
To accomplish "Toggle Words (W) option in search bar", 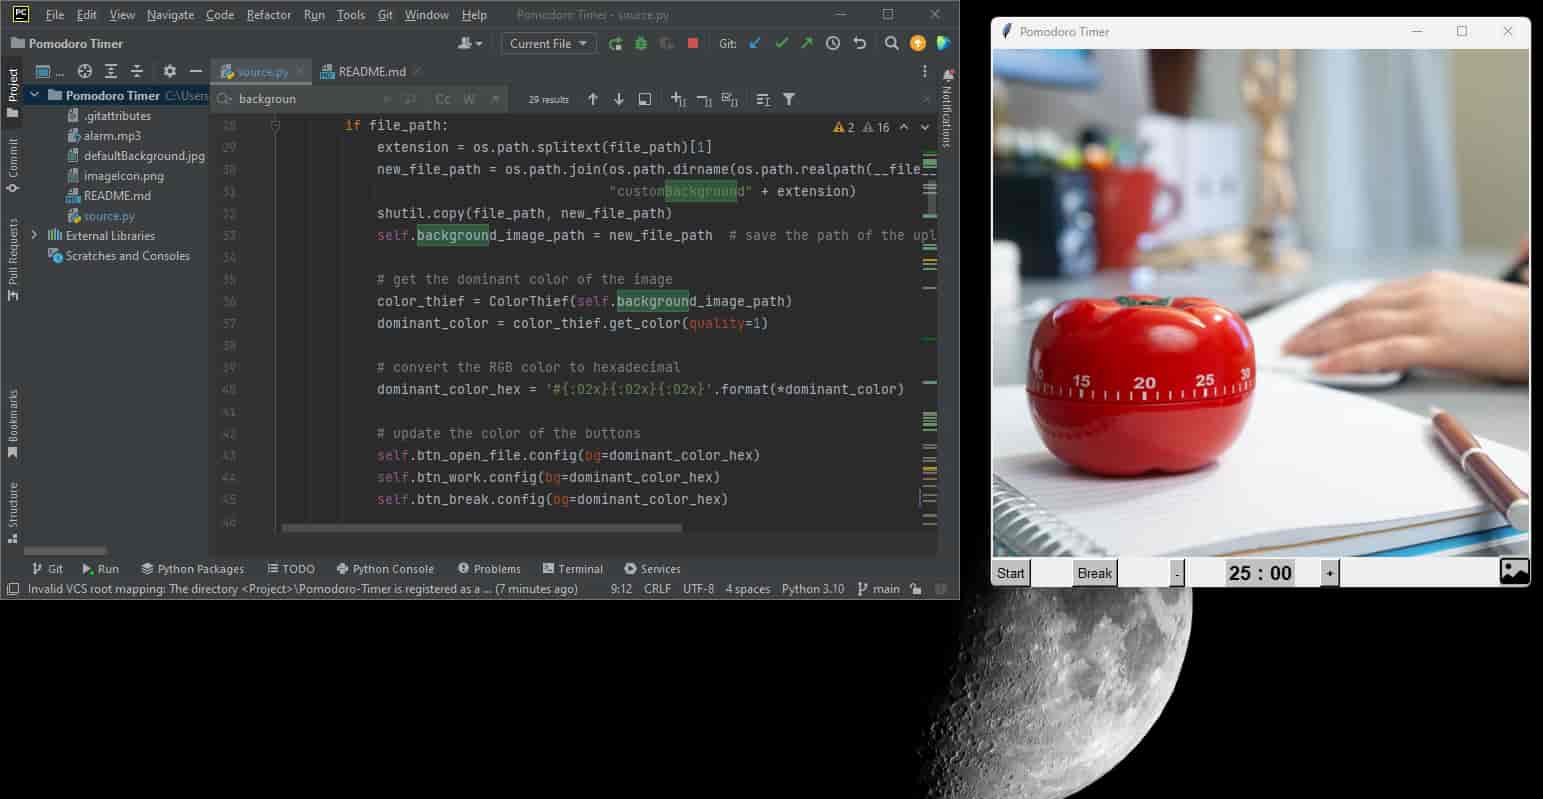I will (469, 99).
